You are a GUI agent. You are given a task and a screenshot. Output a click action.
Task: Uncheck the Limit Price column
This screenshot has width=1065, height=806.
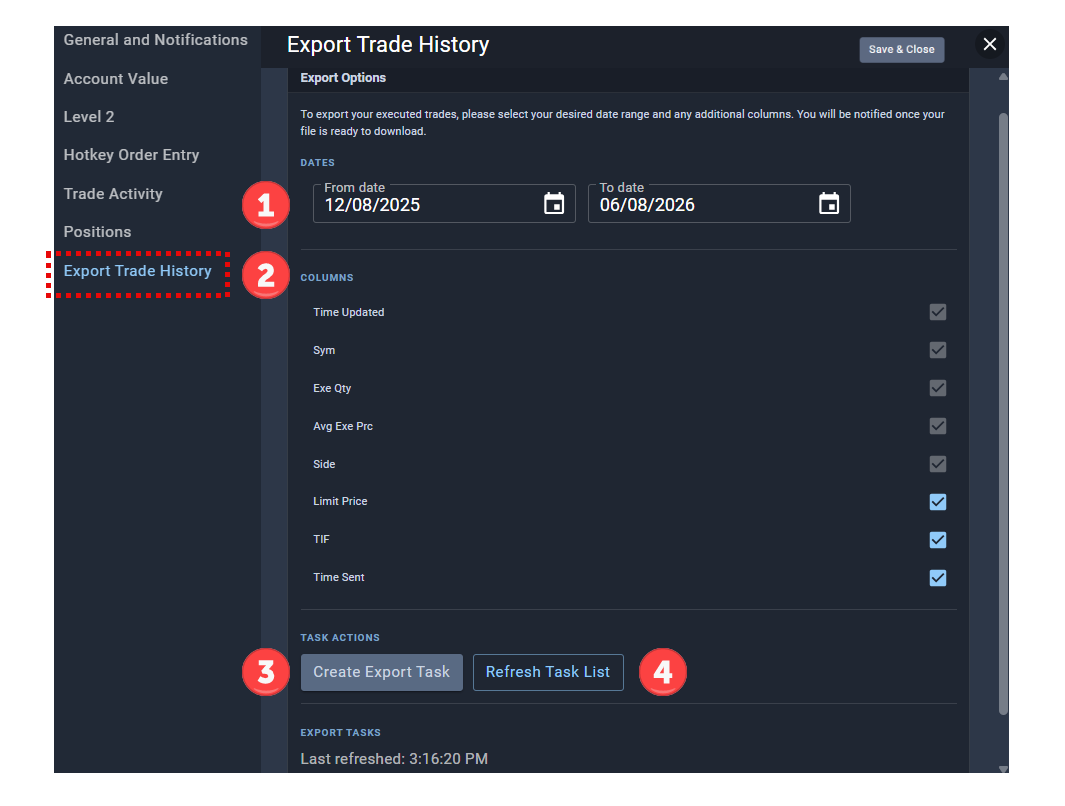point(937,502)
